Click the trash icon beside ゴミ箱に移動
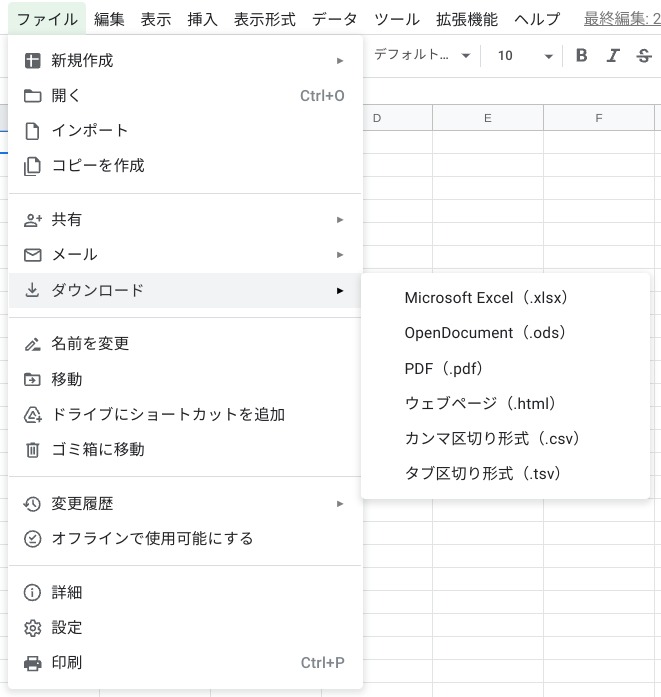661x697 pixels. (33, 450)
